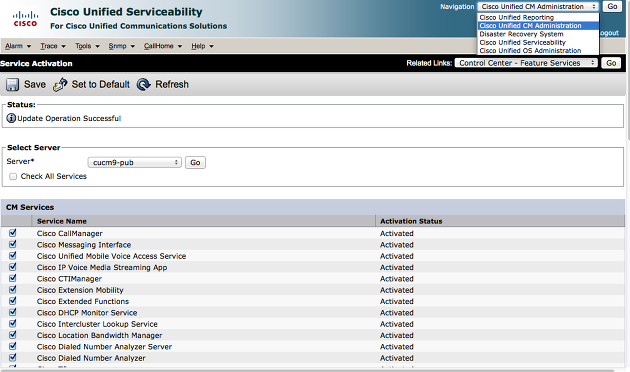Image resolution: width=630 pixels, height=372 pixels.
Task: Expand the Trace menu
Action: click(x=53, y=46)
